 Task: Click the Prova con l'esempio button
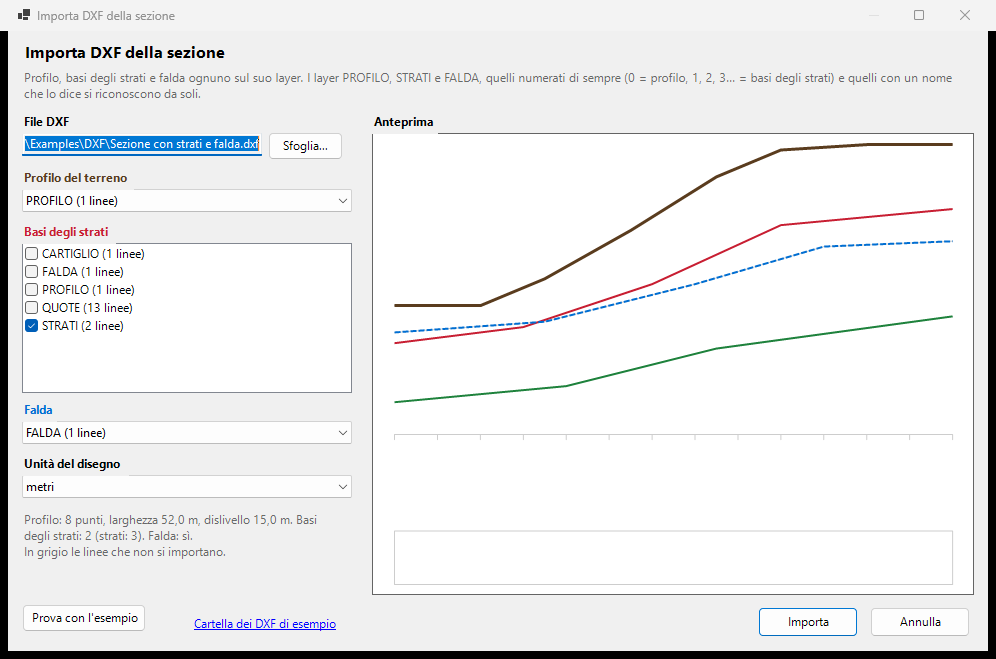(84, 618)
